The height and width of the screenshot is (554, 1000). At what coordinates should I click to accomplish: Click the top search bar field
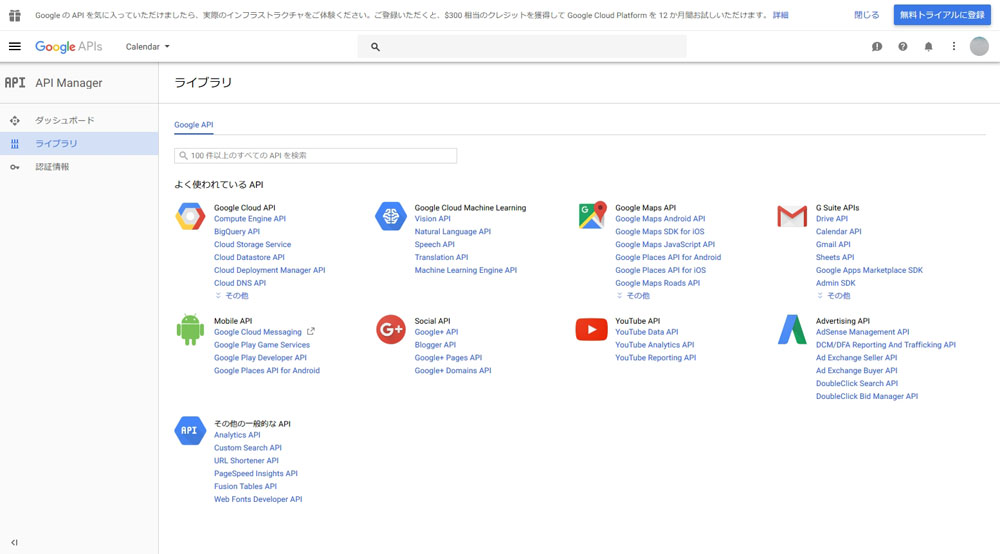tap(522, 47)
